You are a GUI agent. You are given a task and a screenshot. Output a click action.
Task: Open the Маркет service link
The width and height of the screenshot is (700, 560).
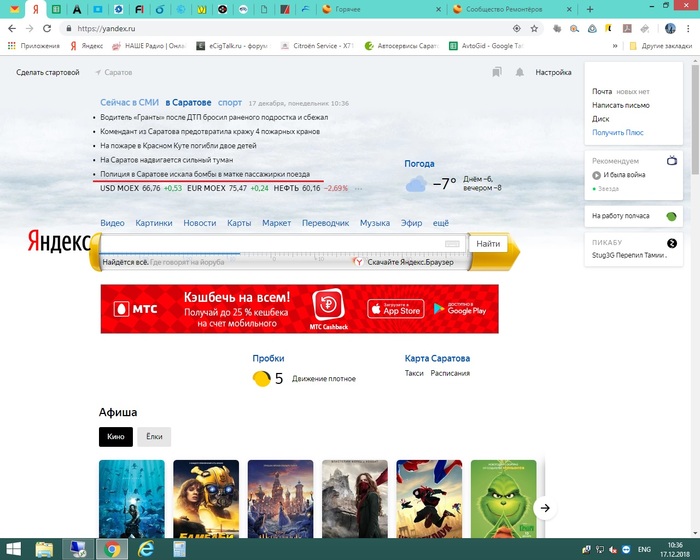click(276, 223)
